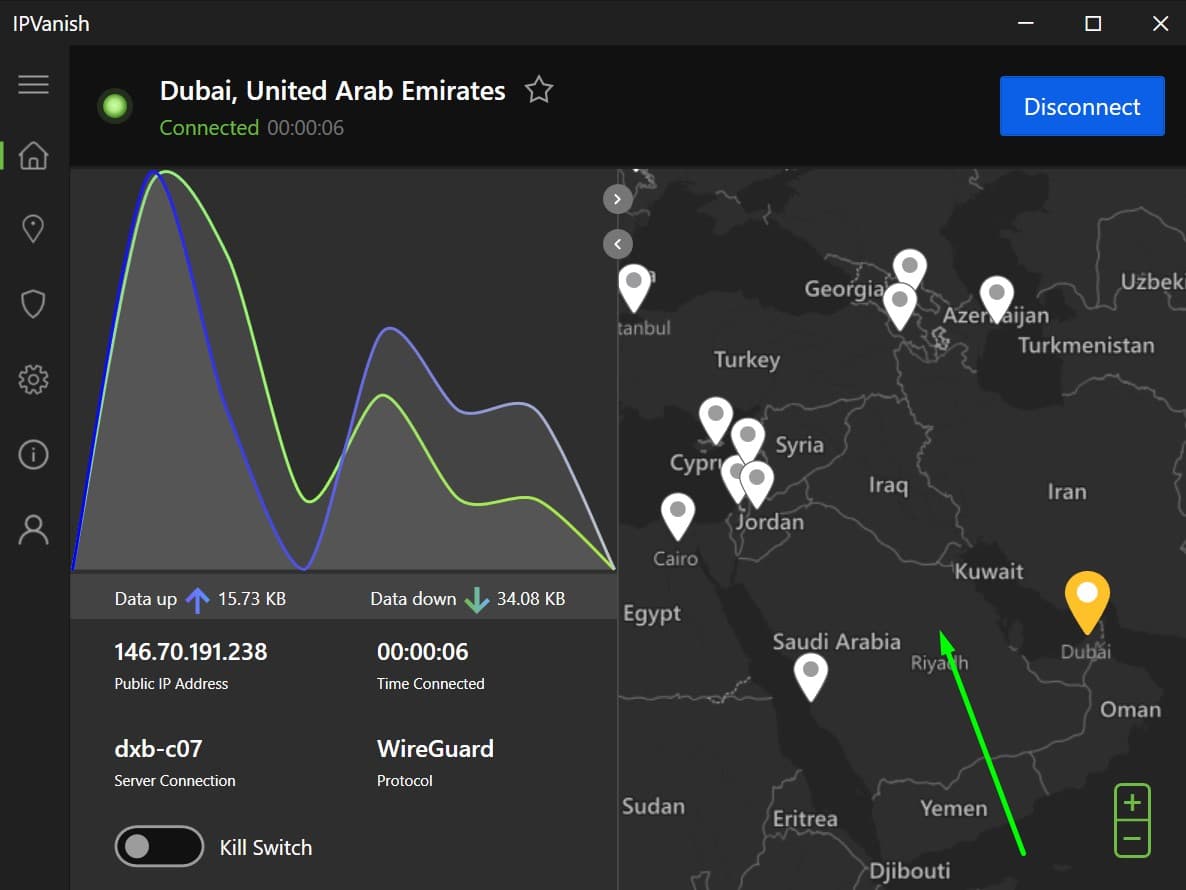The height and width of the screenshot is (890, 1186).
Task: Click the Data up 15.73 KB value
Action: 252,599
